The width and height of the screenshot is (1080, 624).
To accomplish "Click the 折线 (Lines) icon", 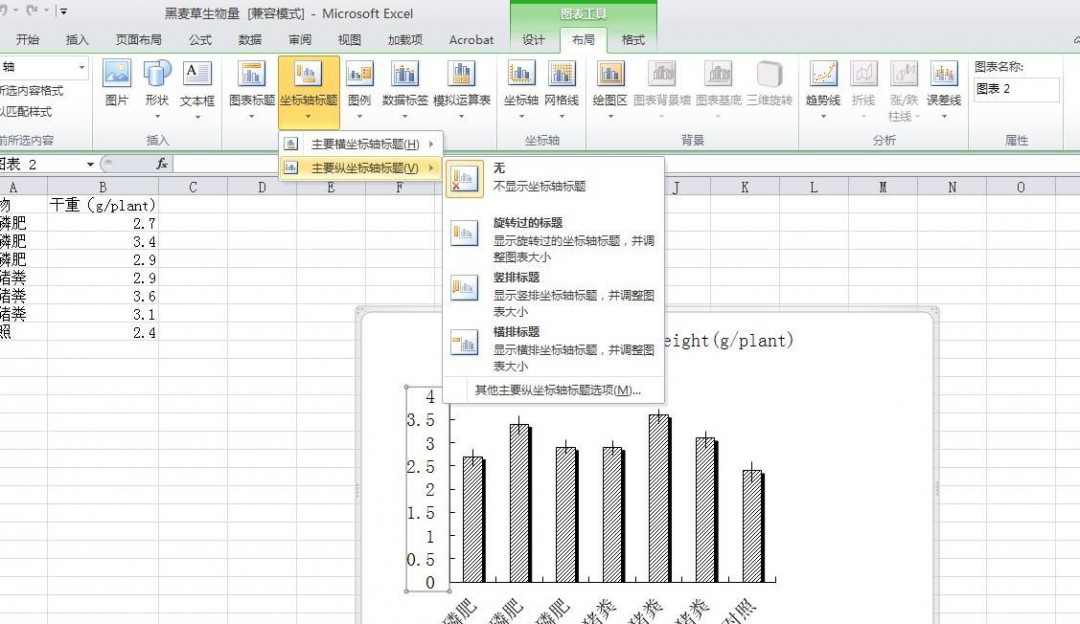I will pos(863,74).
